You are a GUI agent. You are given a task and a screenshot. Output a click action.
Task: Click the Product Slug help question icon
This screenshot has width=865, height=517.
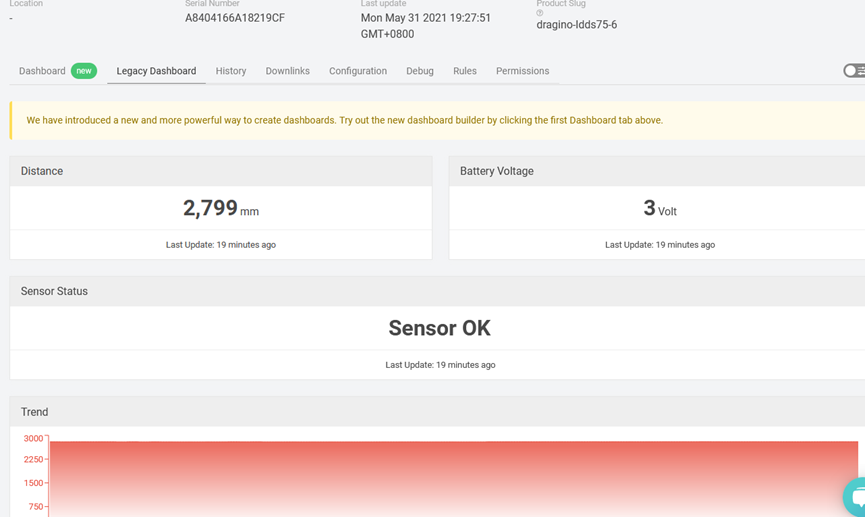click(x=540, y=13)
